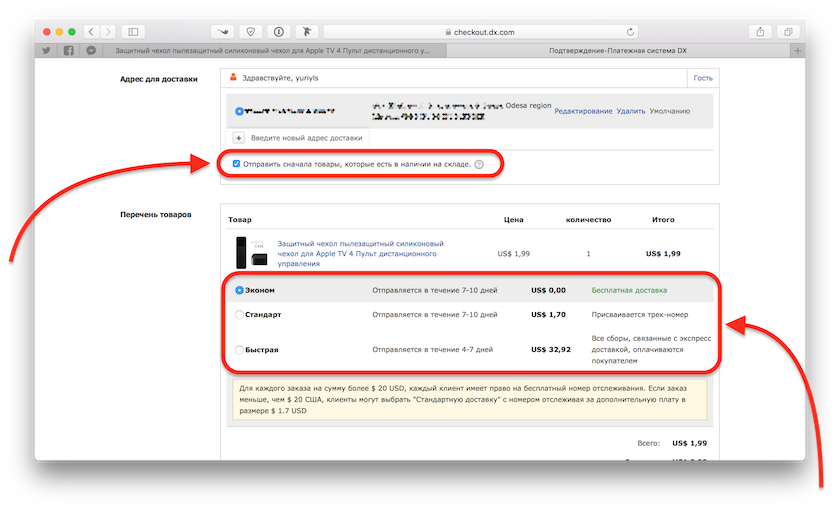The height and width of the screenshot is (510, 840).
Task: Click the Здравствуйте, yuriyls greeting
Action: 280,78
